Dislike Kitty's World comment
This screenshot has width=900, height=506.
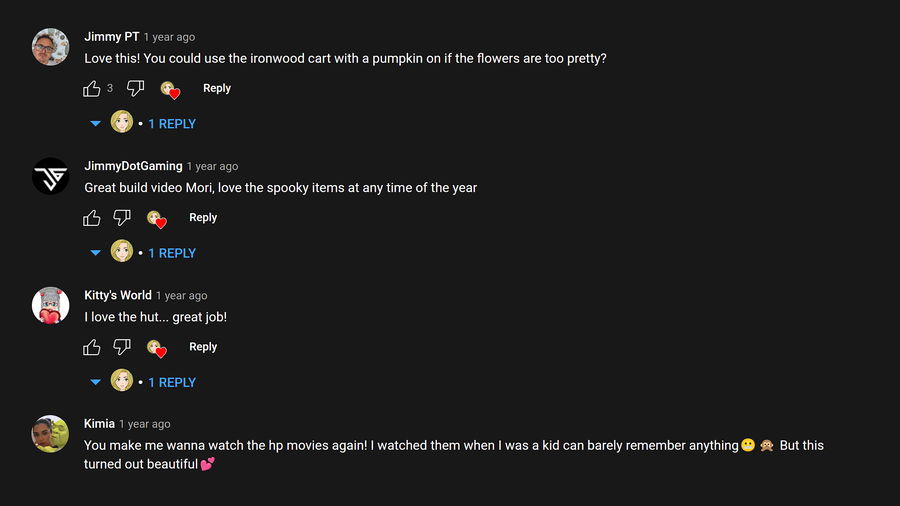[x=122, y=348]
